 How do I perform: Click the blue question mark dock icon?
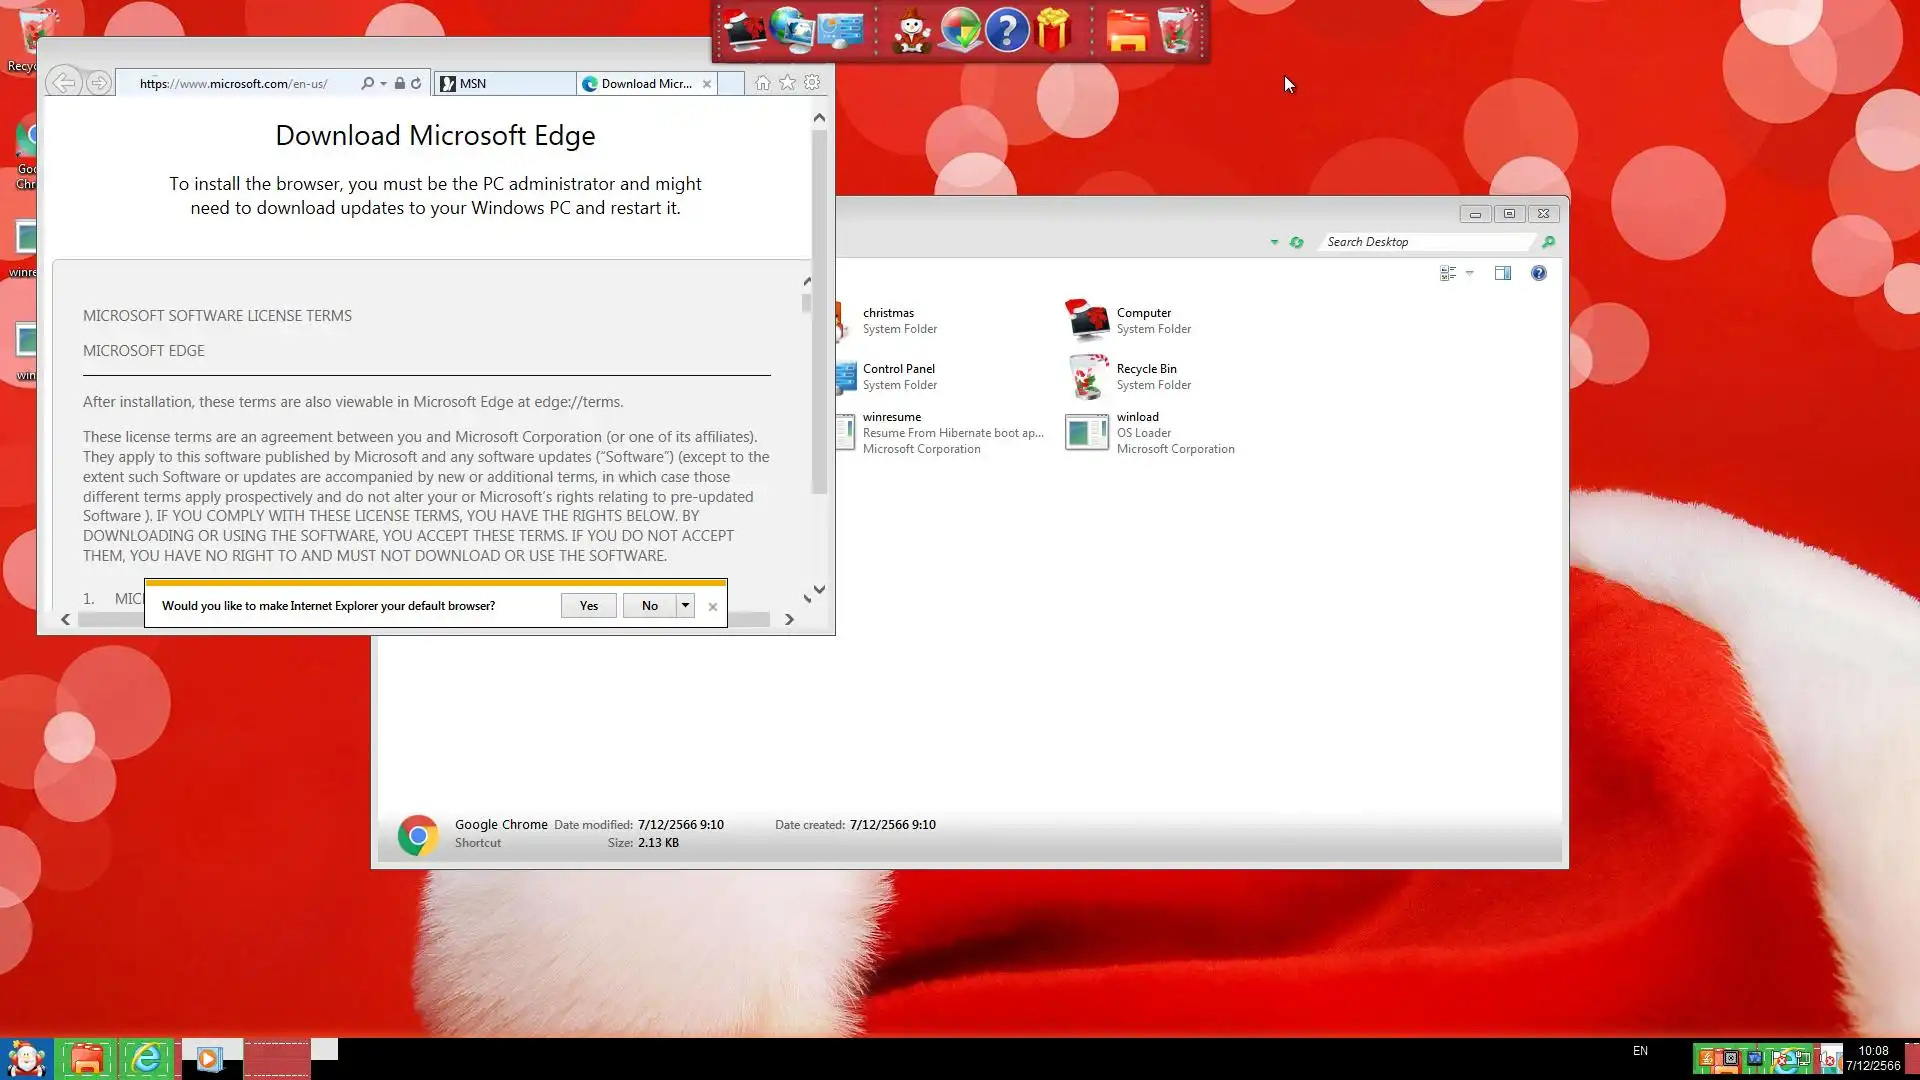coord(1006,30)
